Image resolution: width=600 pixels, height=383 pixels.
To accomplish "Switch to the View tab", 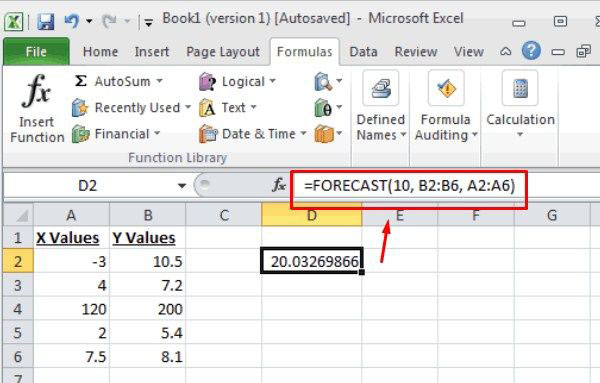I will click(468, 52).
